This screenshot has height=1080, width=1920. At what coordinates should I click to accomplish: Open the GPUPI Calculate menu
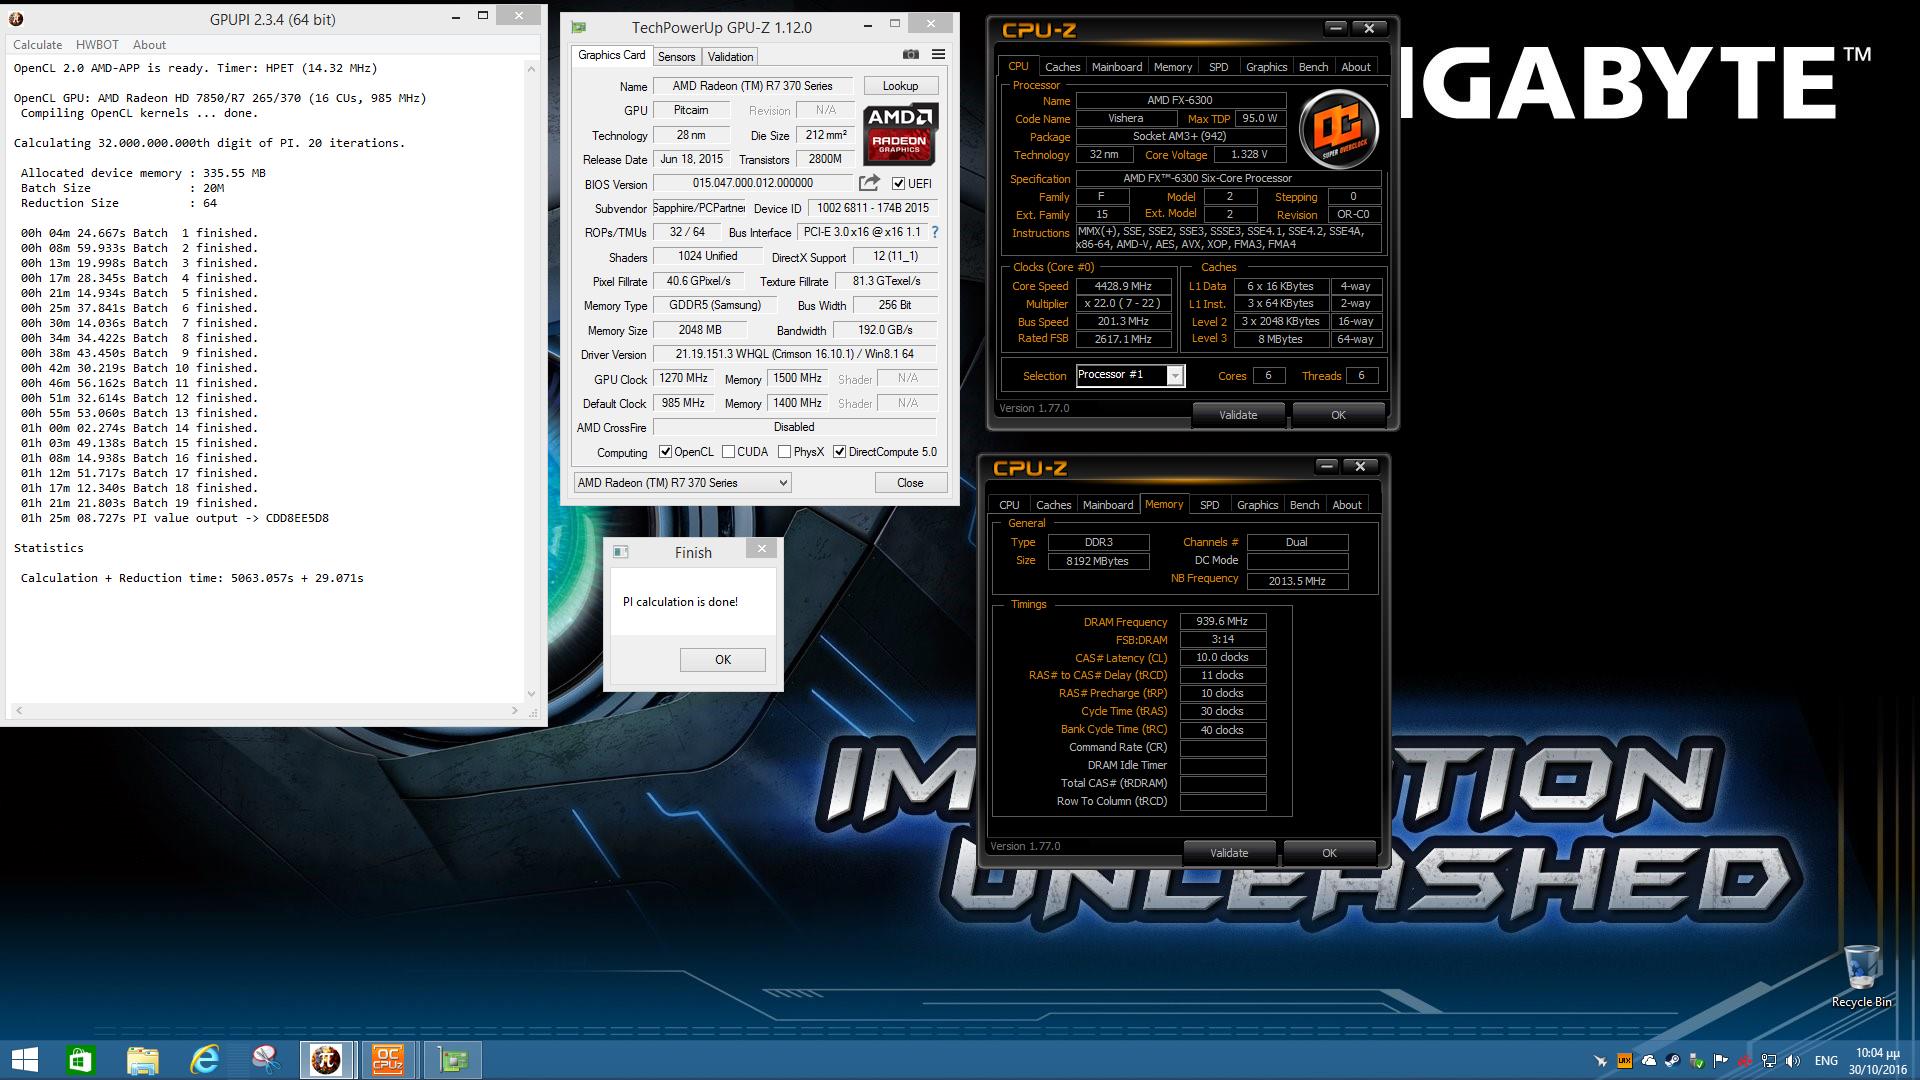[x=37, y=45]
